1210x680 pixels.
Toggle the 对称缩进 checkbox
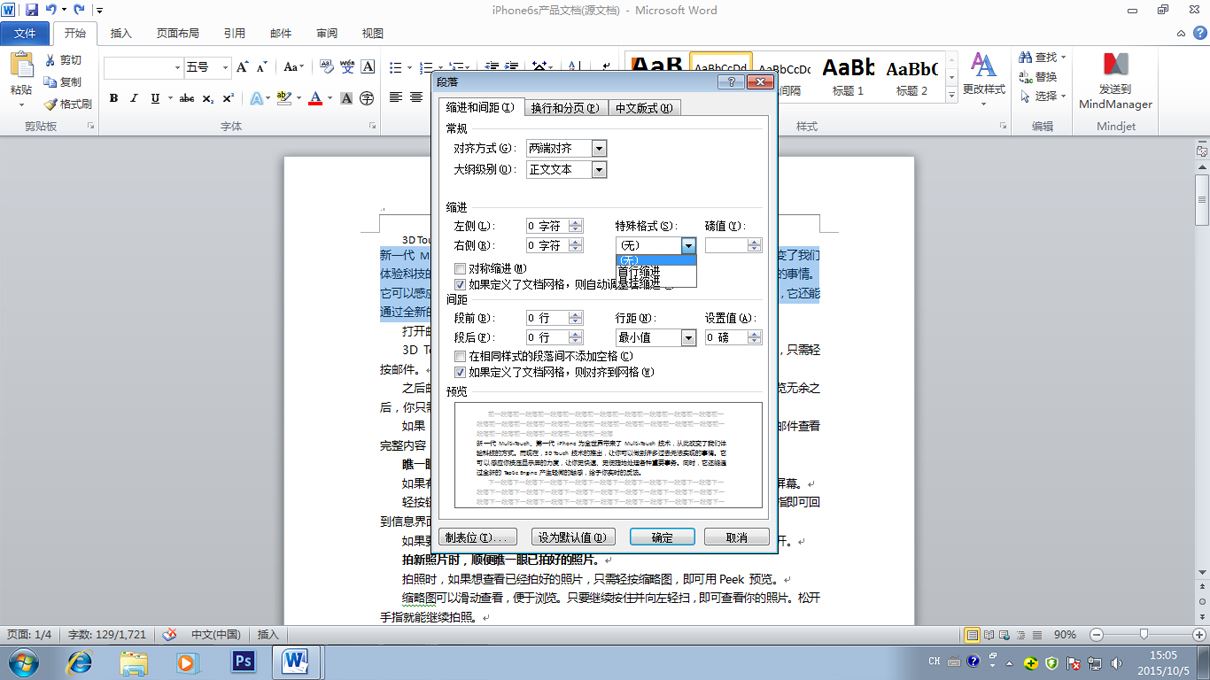pos(460,269)
